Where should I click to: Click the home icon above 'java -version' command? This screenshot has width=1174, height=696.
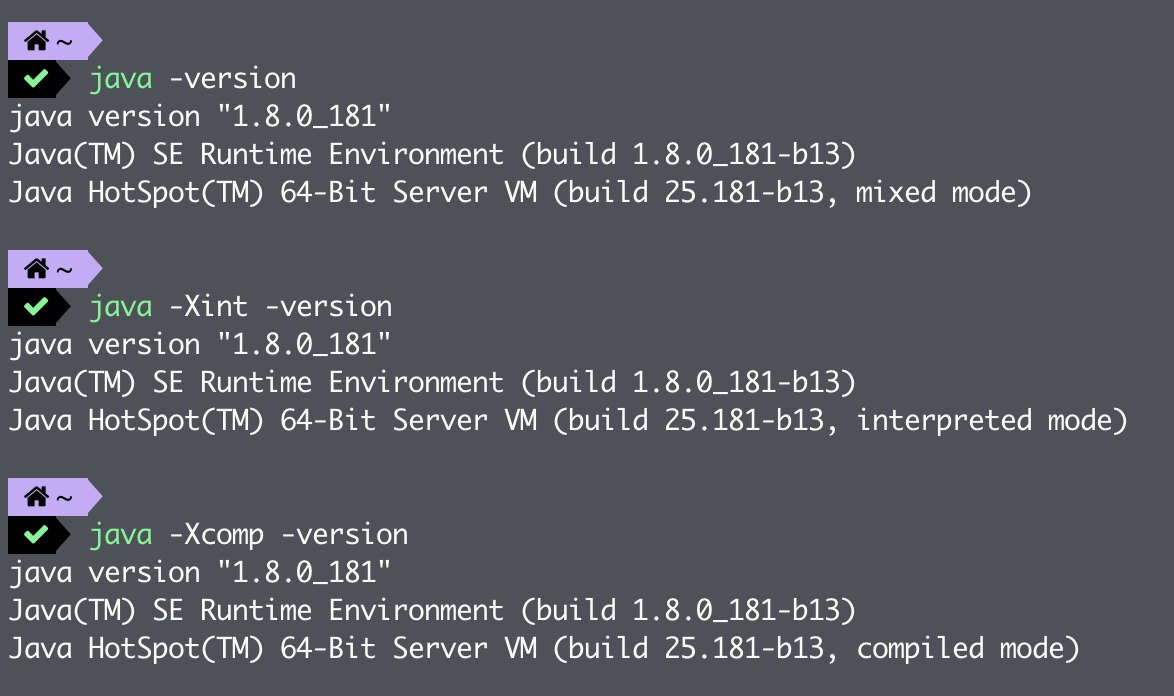(37, 42)
